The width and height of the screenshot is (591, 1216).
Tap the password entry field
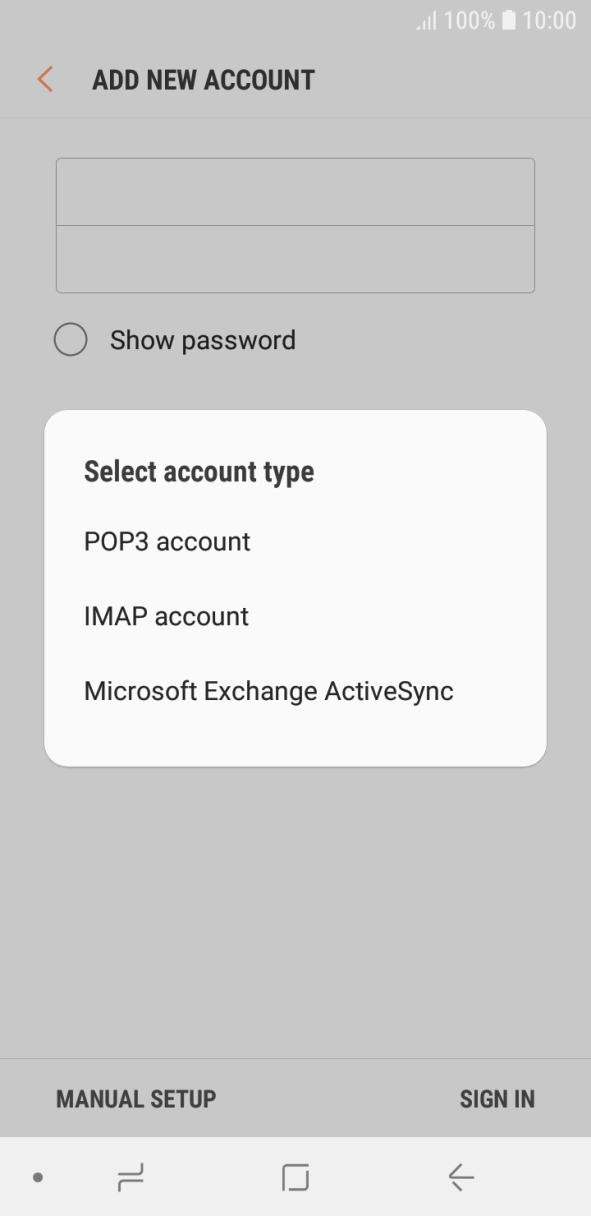[295, 258]
